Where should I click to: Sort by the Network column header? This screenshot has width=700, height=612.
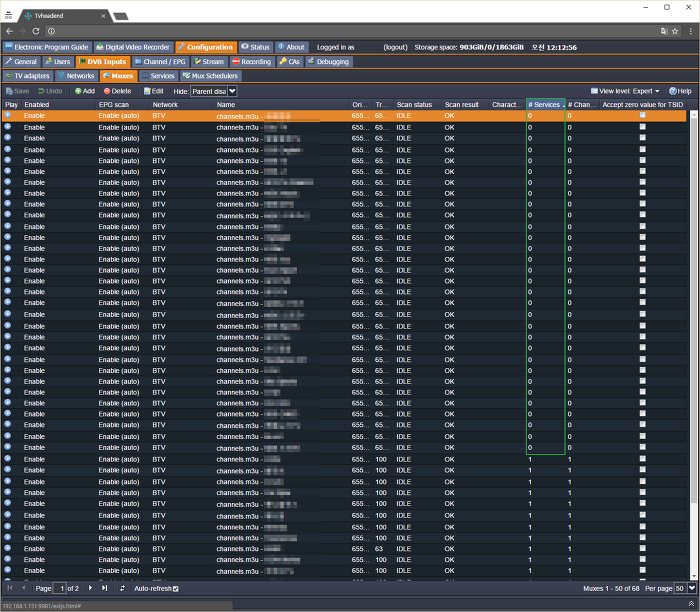click(x=182, y=104)
